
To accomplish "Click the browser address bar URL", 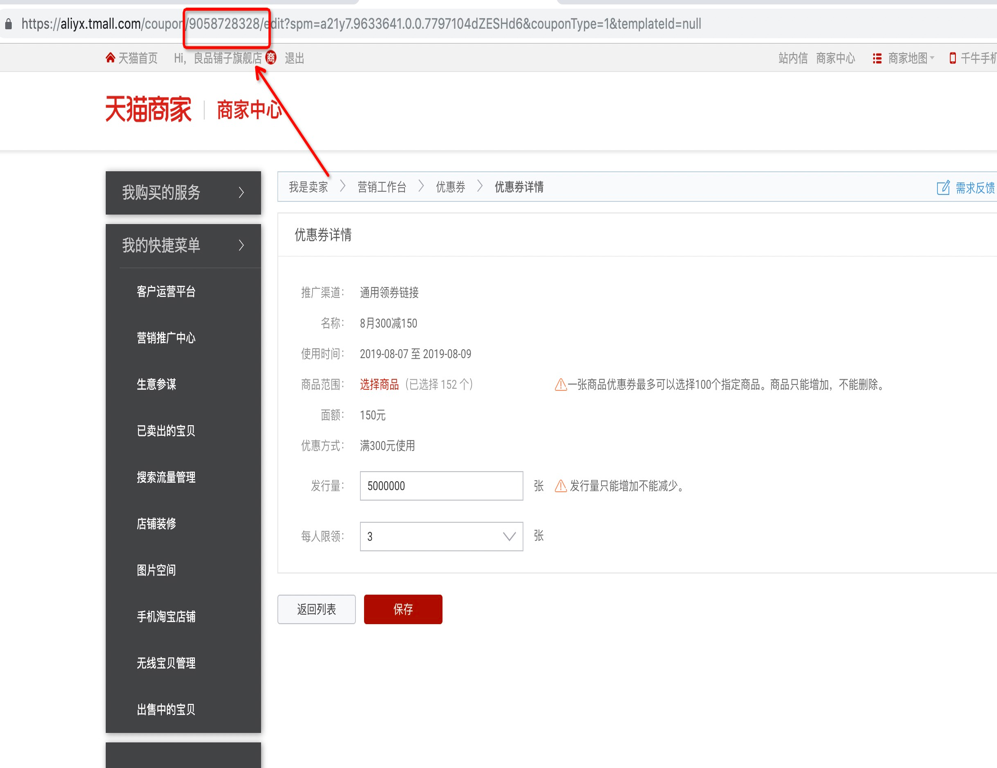I will [x=361, y=24].
